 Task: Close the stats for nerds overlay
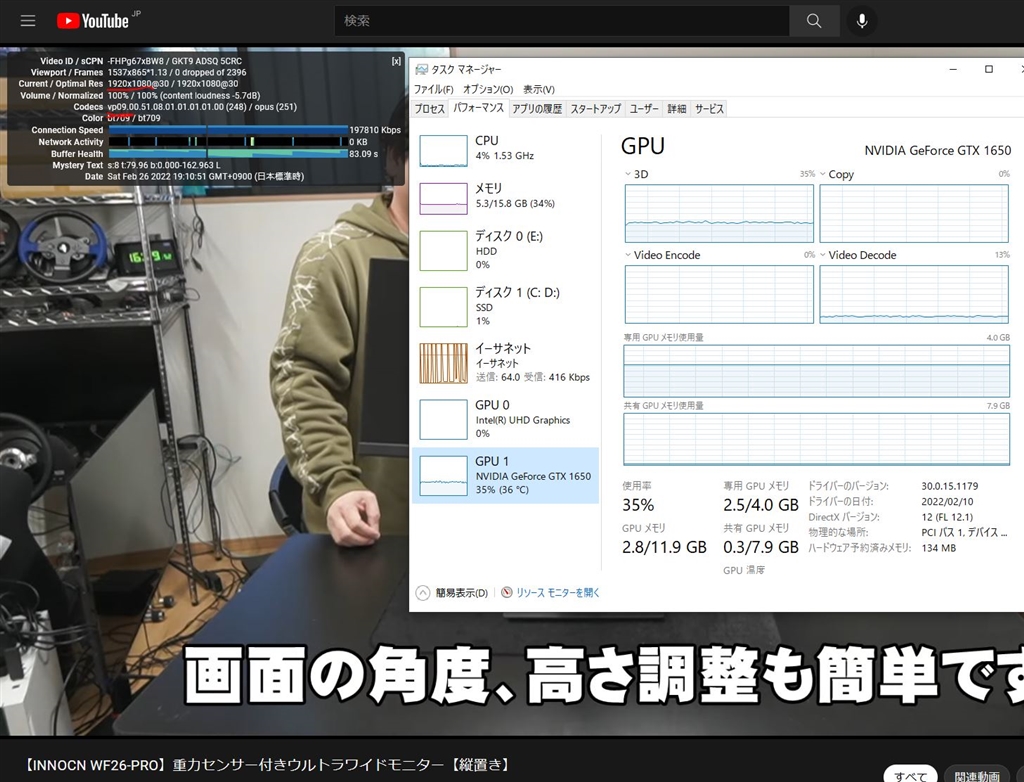pyautogui.click(x=396, y=61)
